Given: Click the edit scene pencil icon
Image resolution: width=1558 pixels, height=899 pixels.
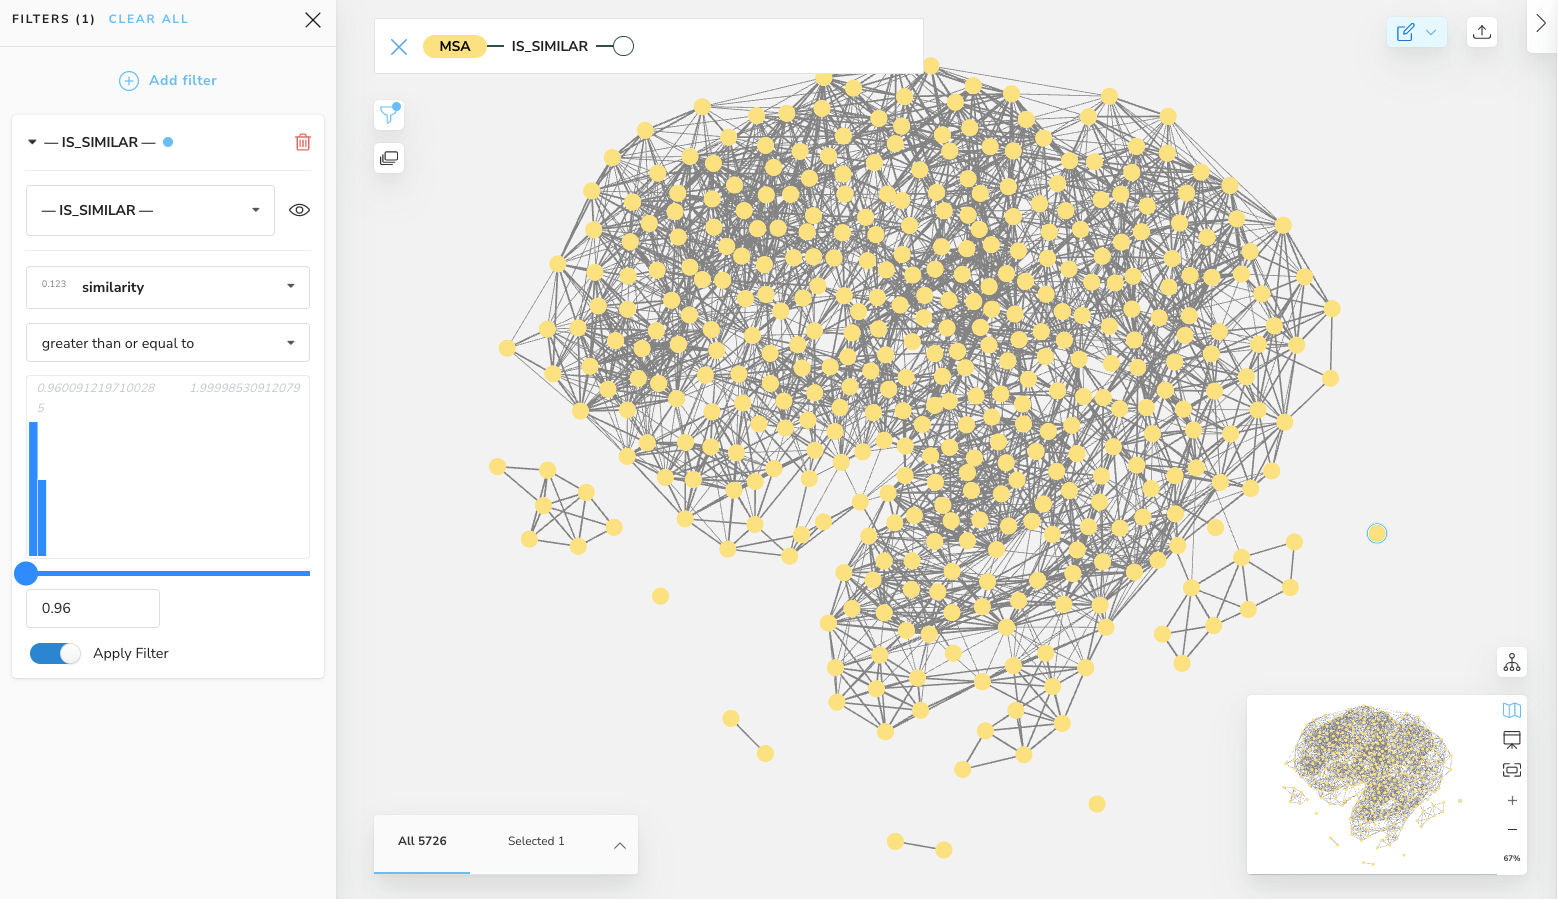Looking at the screenshot, I should click(x=1405, y=32).
